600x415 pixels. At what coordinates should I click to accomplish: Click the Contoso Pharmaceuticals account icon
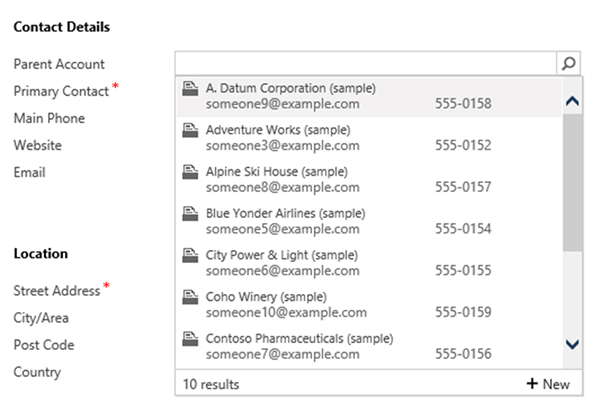[189, 340]
